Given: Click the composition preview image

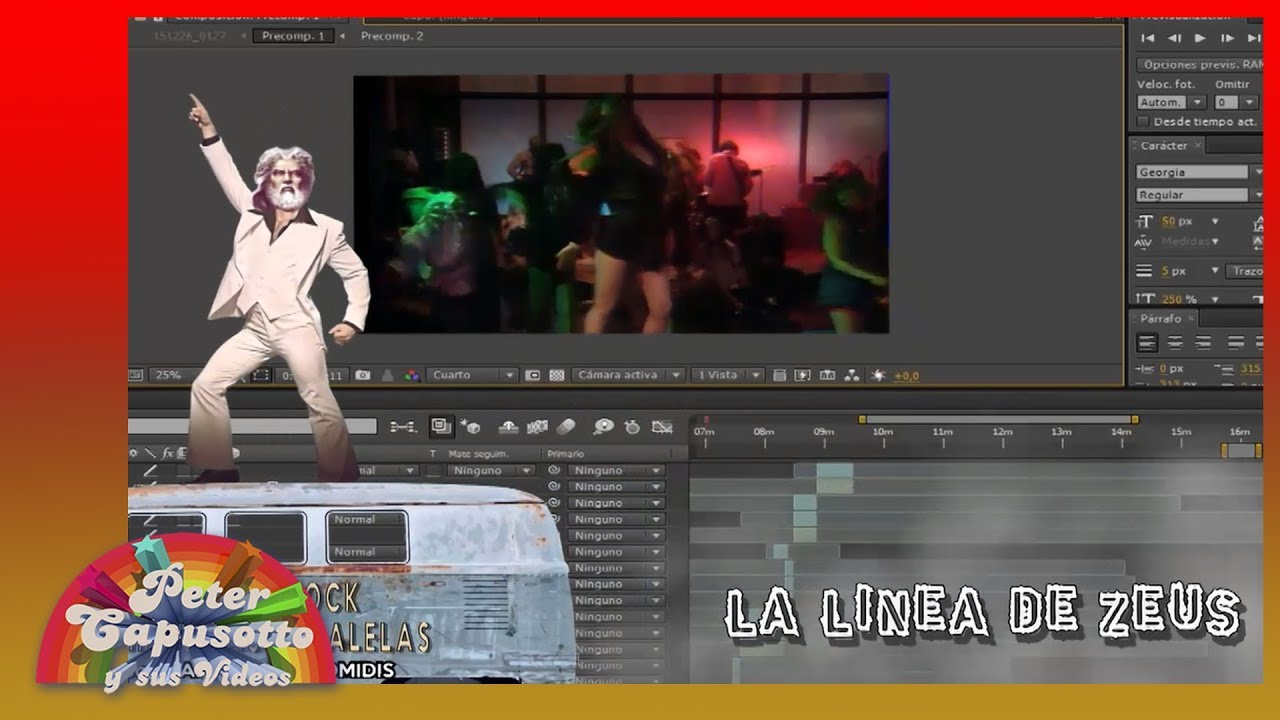Looking at the screenshot, I should [x=621, y=203].
